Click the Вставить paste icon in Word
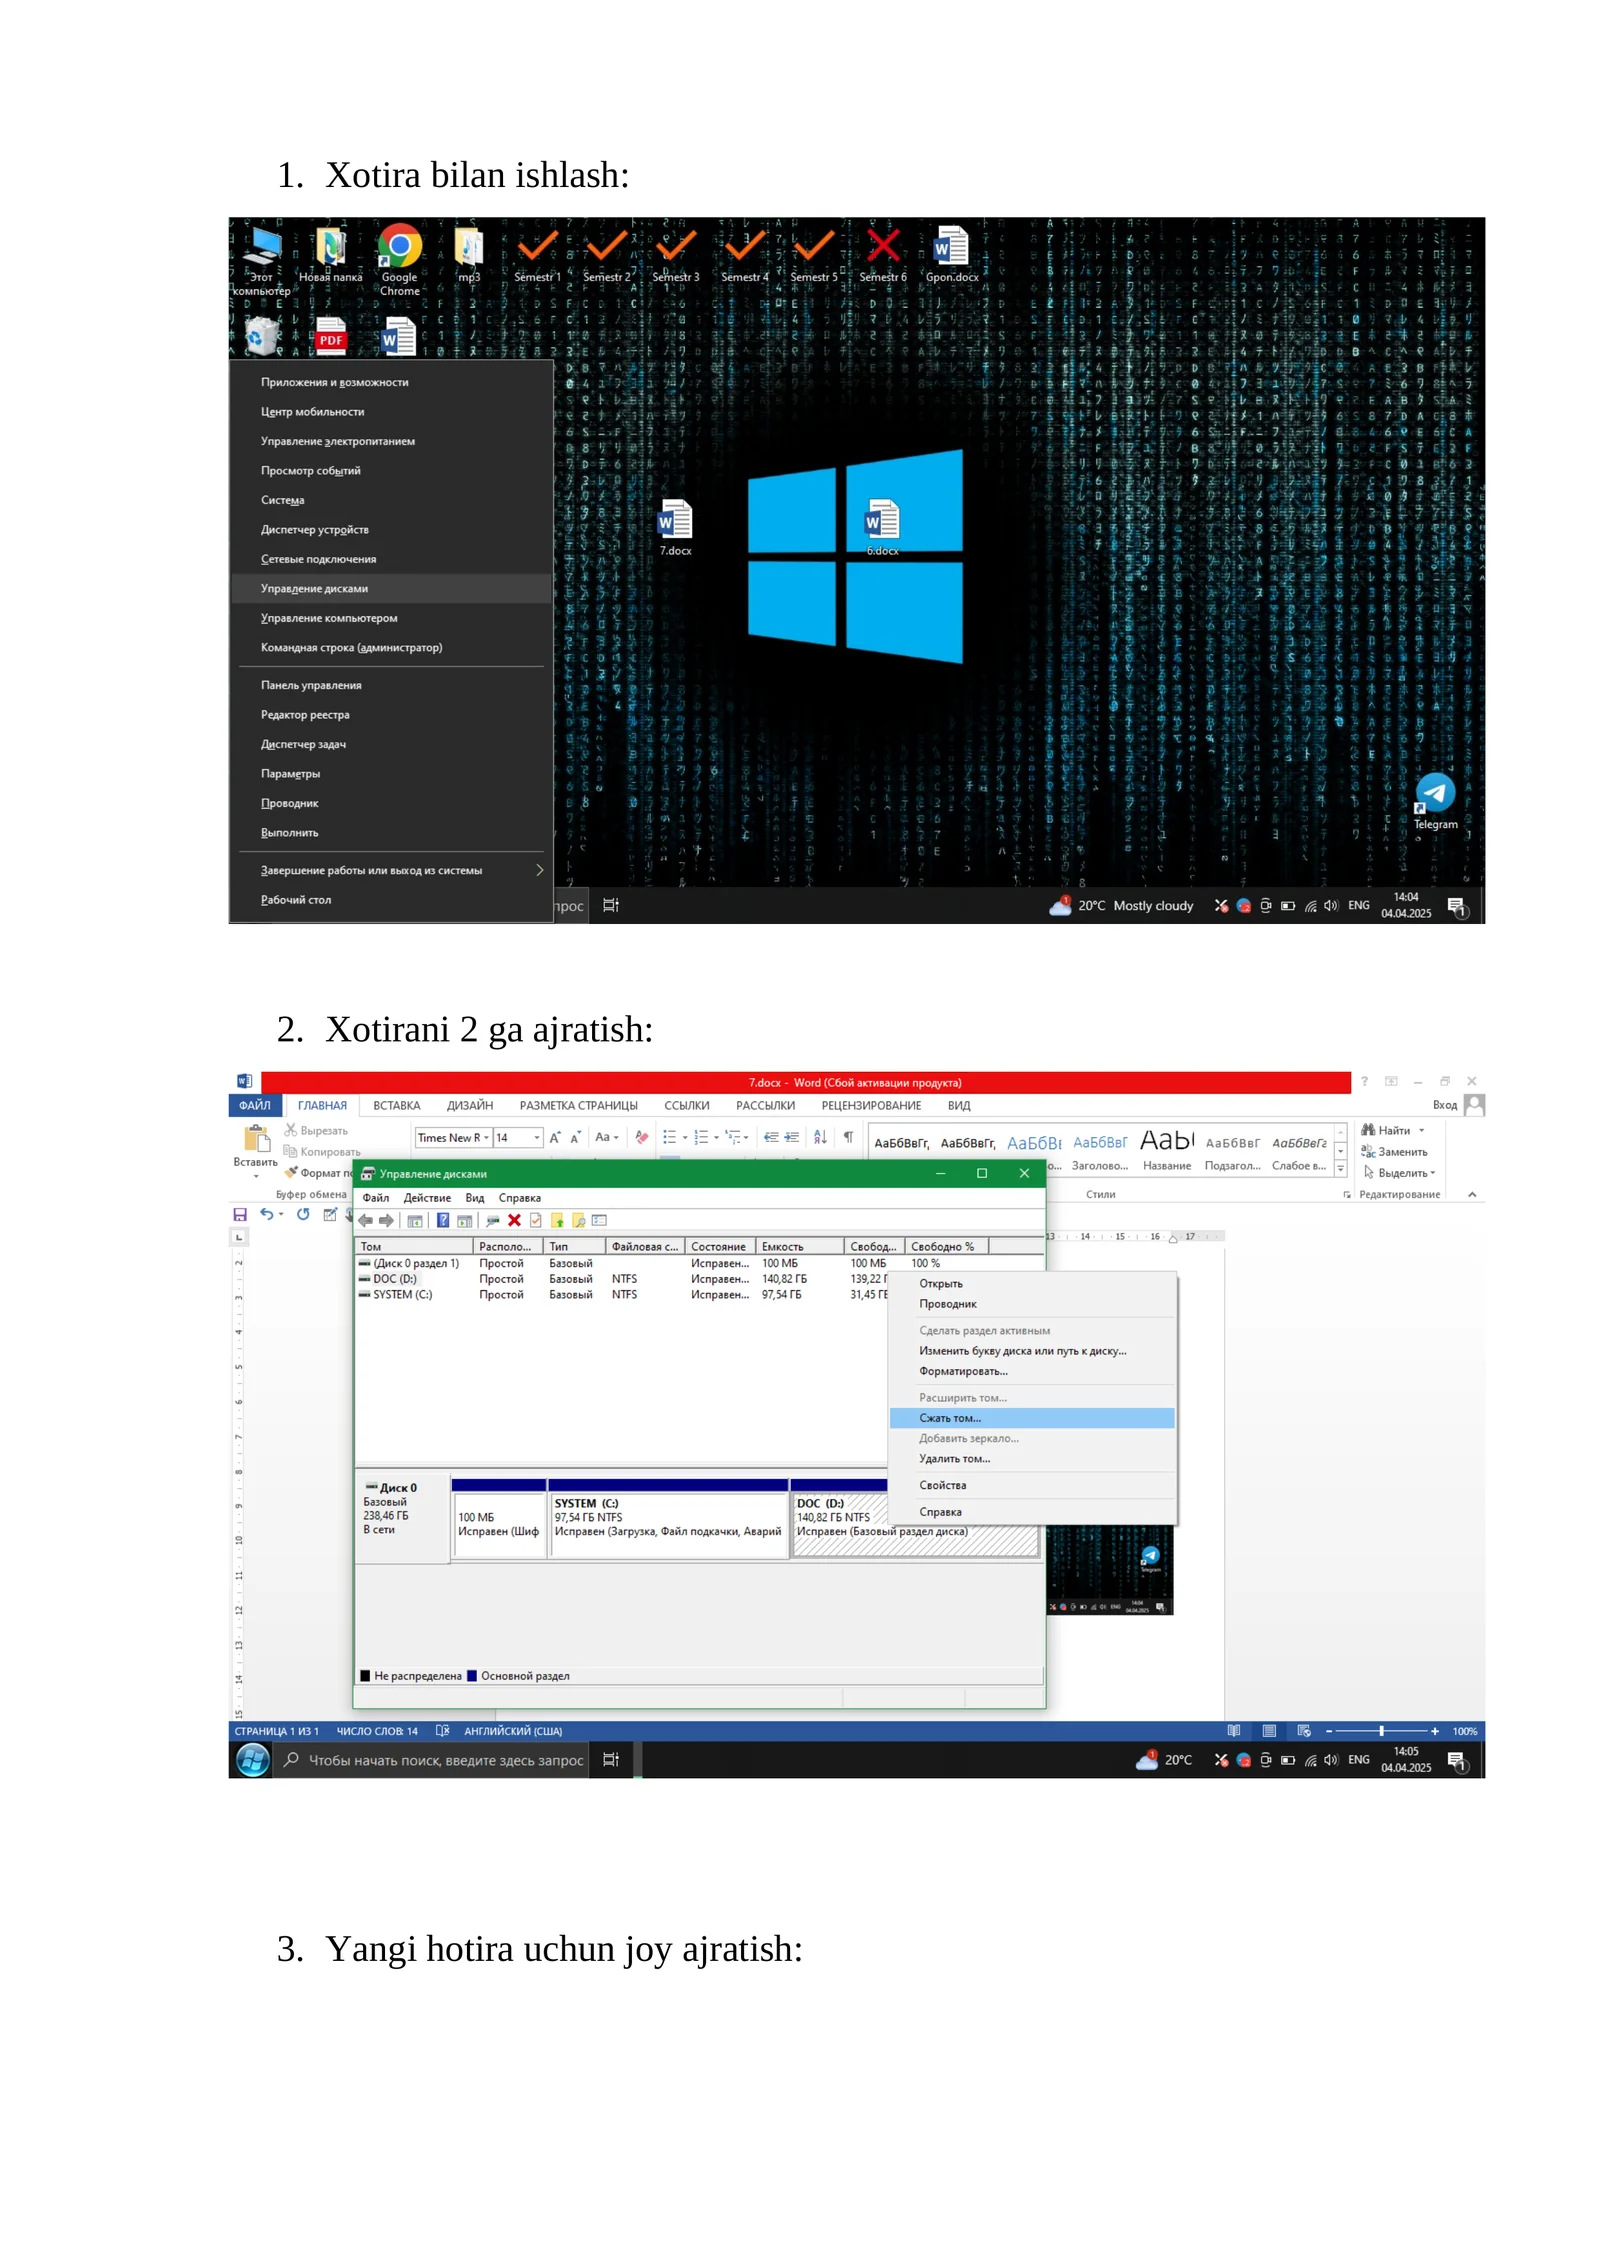The height and width of the screenshot is (2262, 1600). pos(256,1138)
